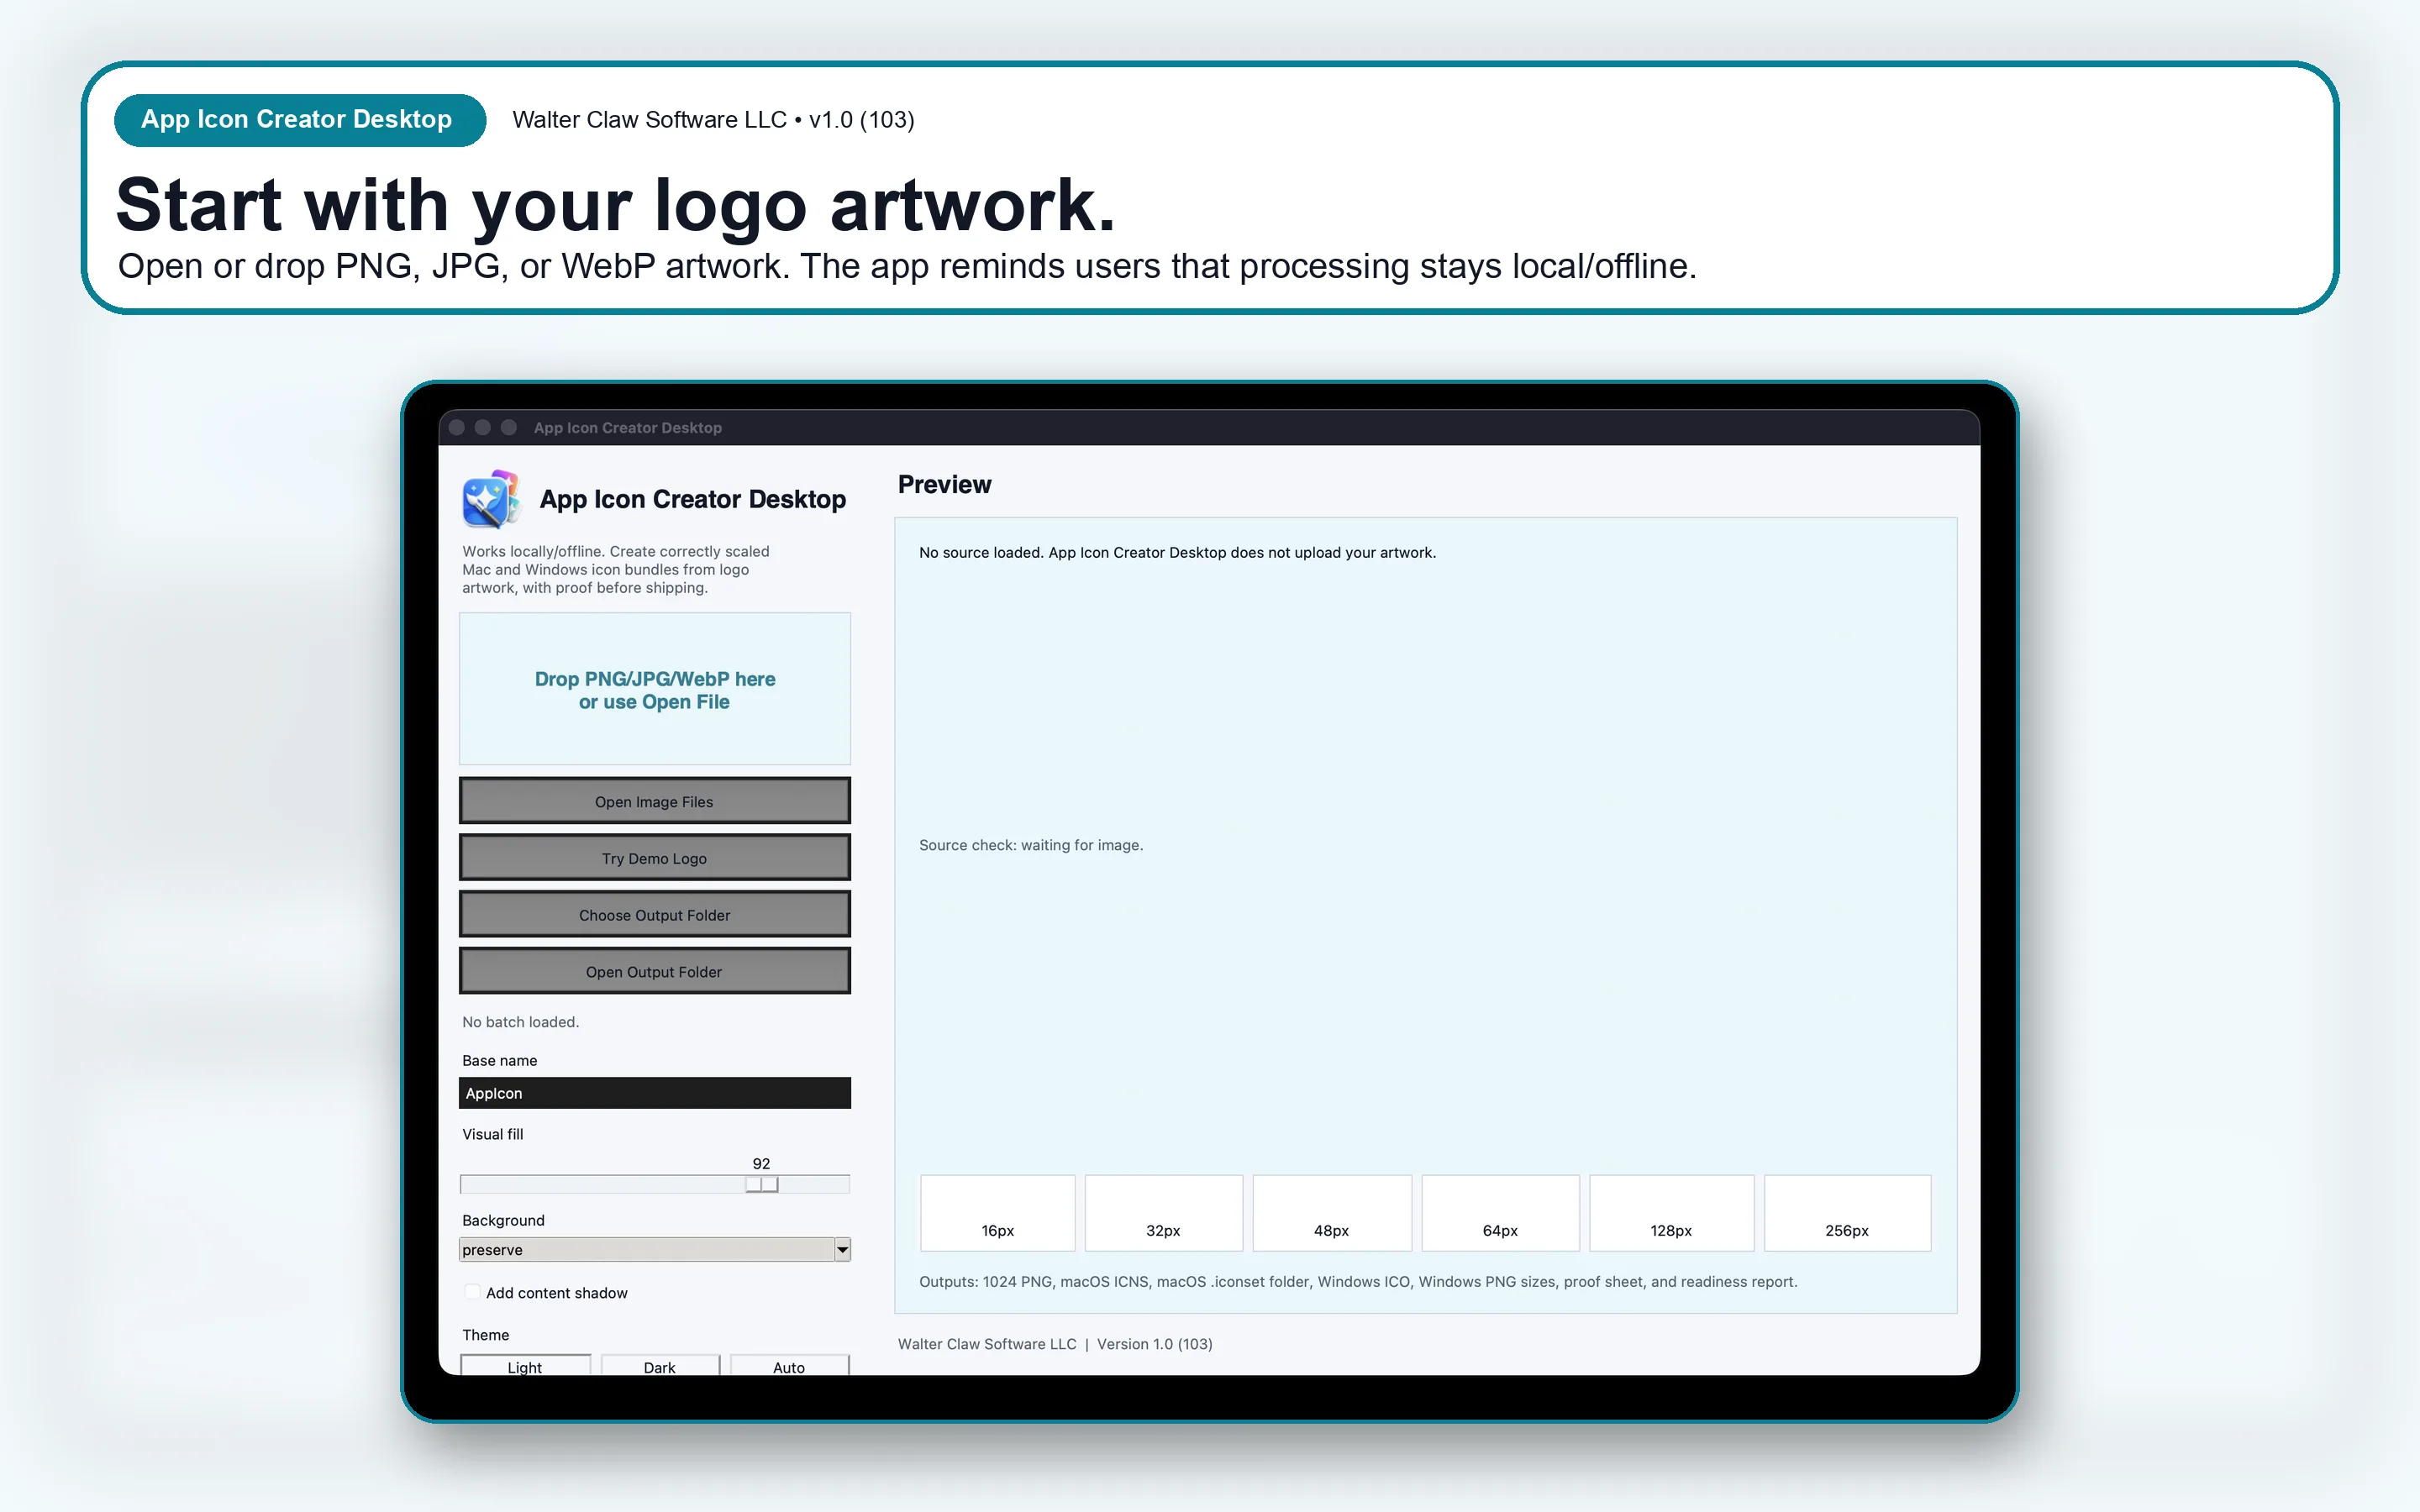Click 'Walter Claw Software LLC • v1.0 (103)' header text

[x=713, y=120]
